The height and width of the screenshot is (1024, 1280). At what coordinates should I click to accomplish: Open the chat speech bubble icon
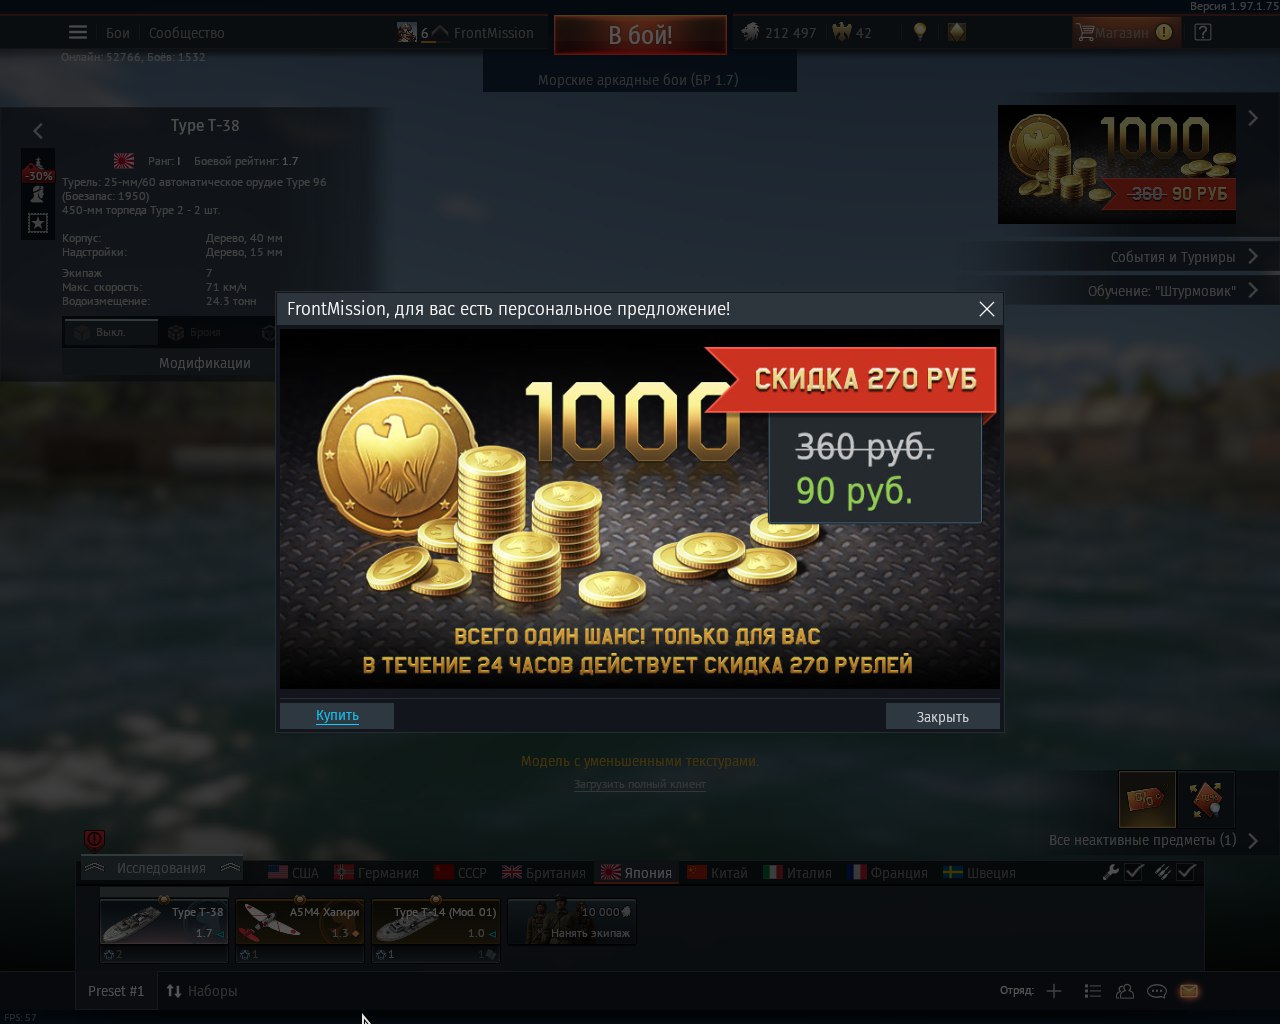(x=1157, y=991)
